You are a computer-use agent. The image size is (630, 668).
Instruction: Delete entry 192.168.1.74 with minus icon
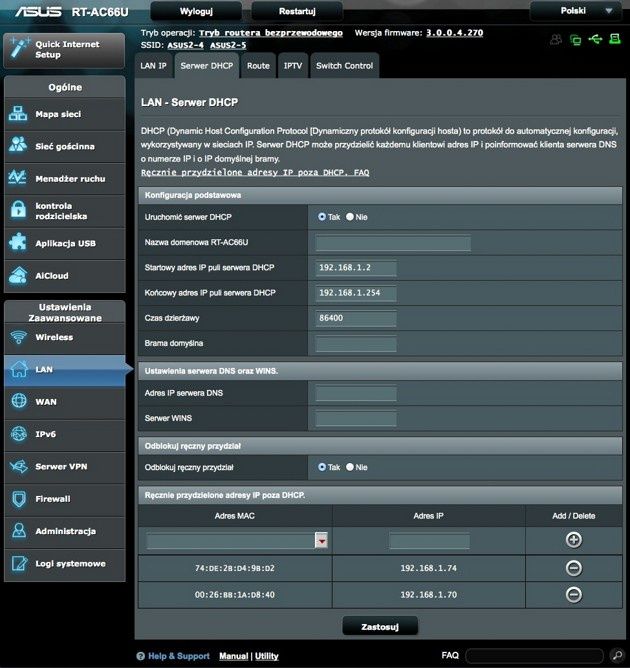574,568
